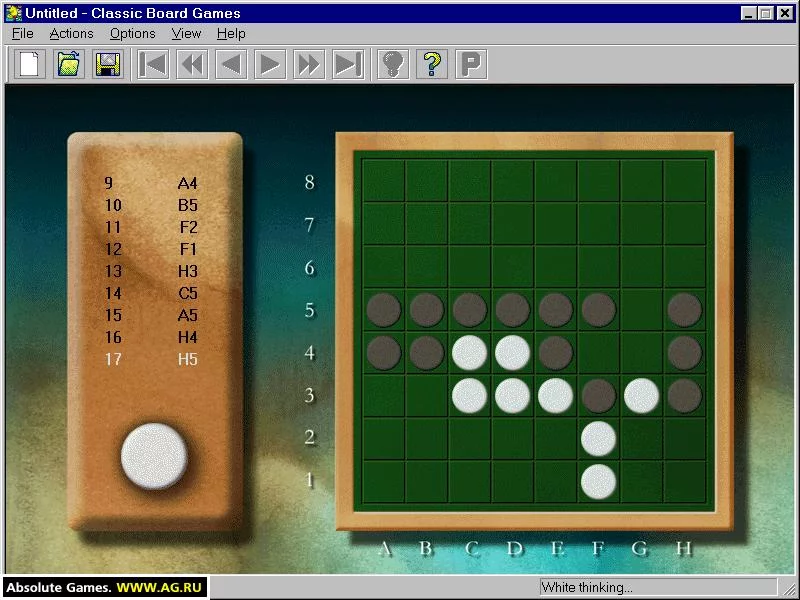Step forward one move

pos(270,64)
